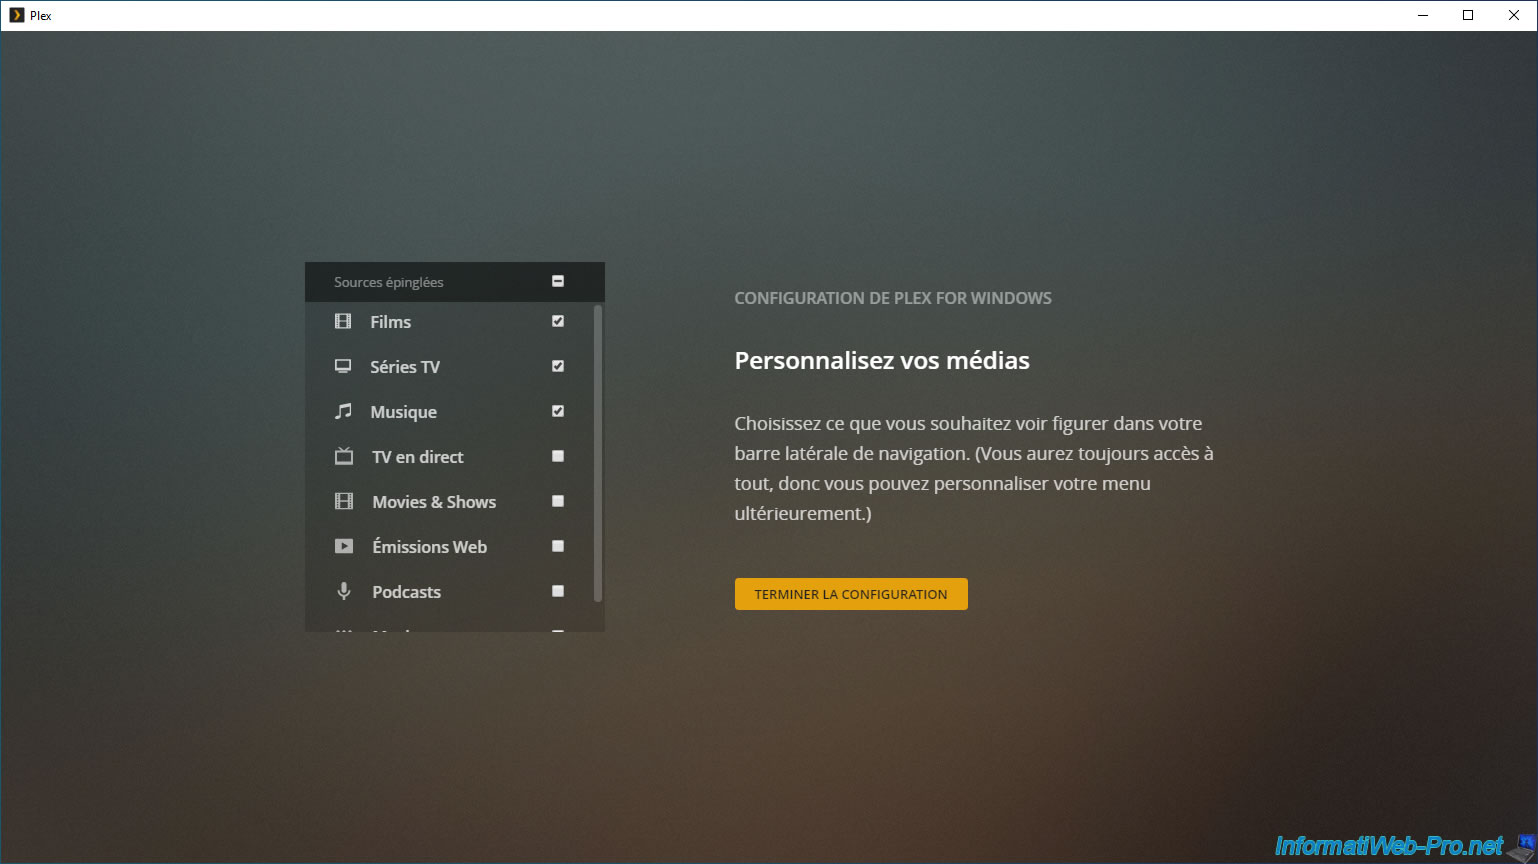This screenshot has height=864, width=1538.
Task: Disable the Séries TV pinned source
Action: pyautogui.click(x=558, y=366)
